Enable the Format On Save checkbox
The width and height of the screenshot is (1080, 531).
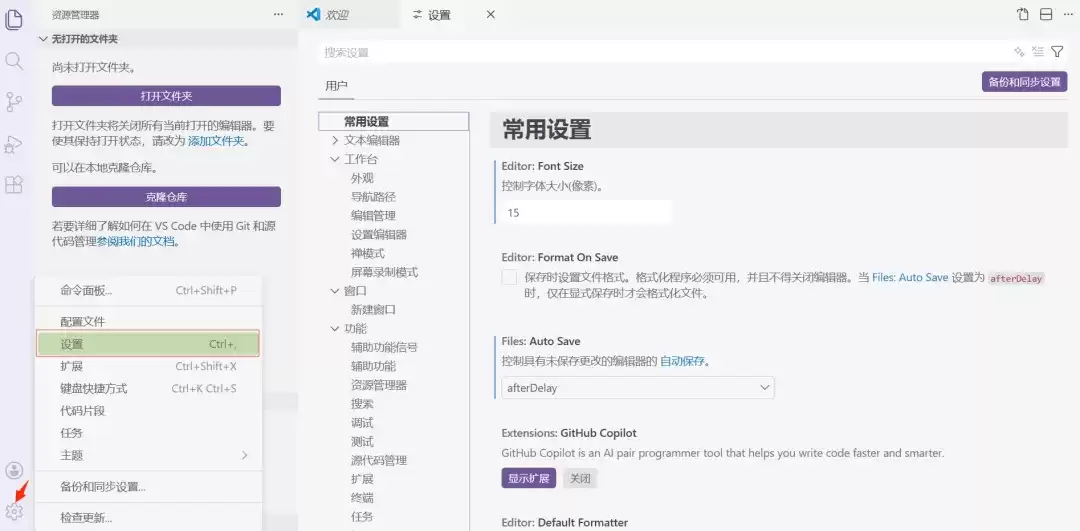[509, 278]
